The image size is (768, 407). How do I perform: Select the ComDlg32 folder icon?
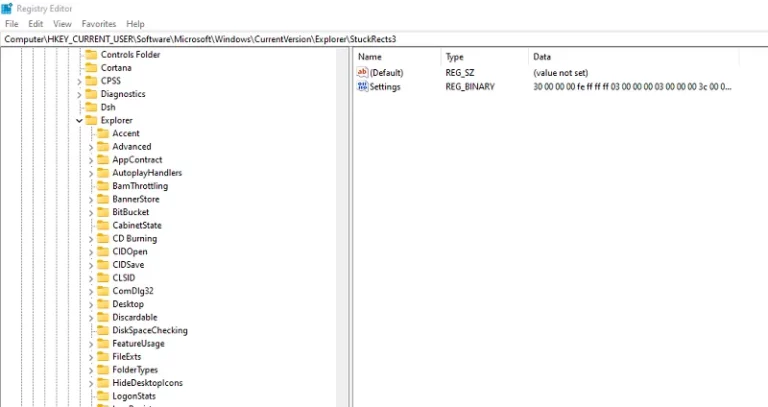click(x=103, y=291)
